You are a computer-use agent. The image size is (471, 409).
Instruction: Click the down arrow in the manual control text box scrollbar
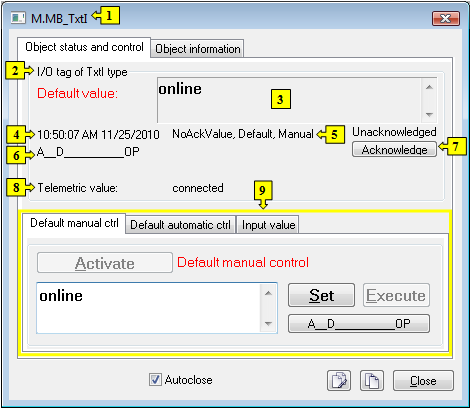pyautogui.click(x=268, y=323)
